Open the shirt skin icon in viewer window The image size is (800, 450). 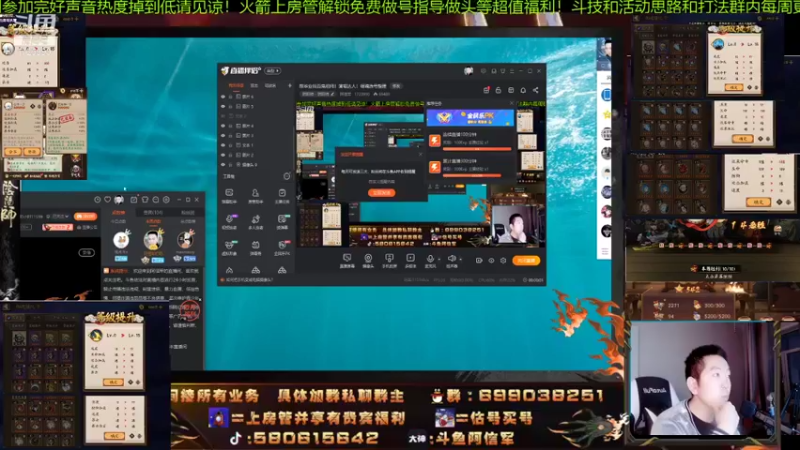(x=144, y=199)
